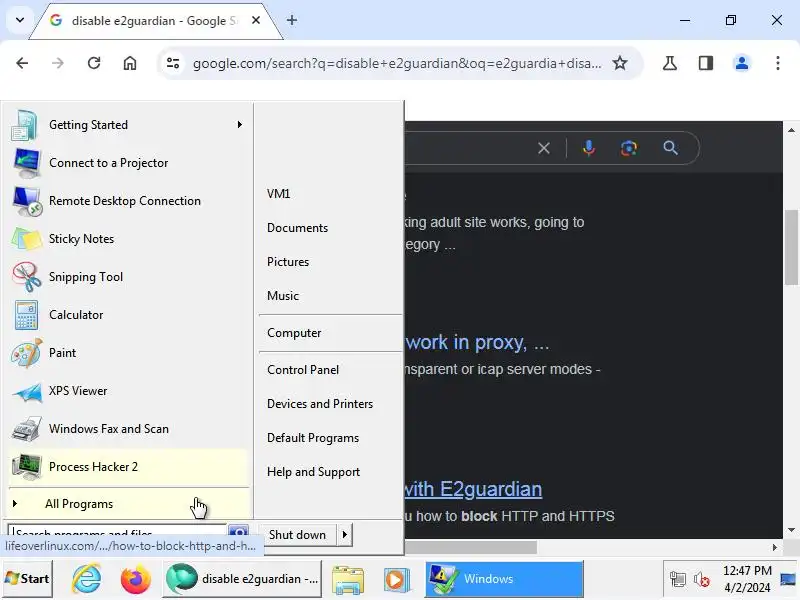The width and height of the screenshot is (800, 600).
Task: Launch Connect to a Projector
Action: (x=128, y=163)
